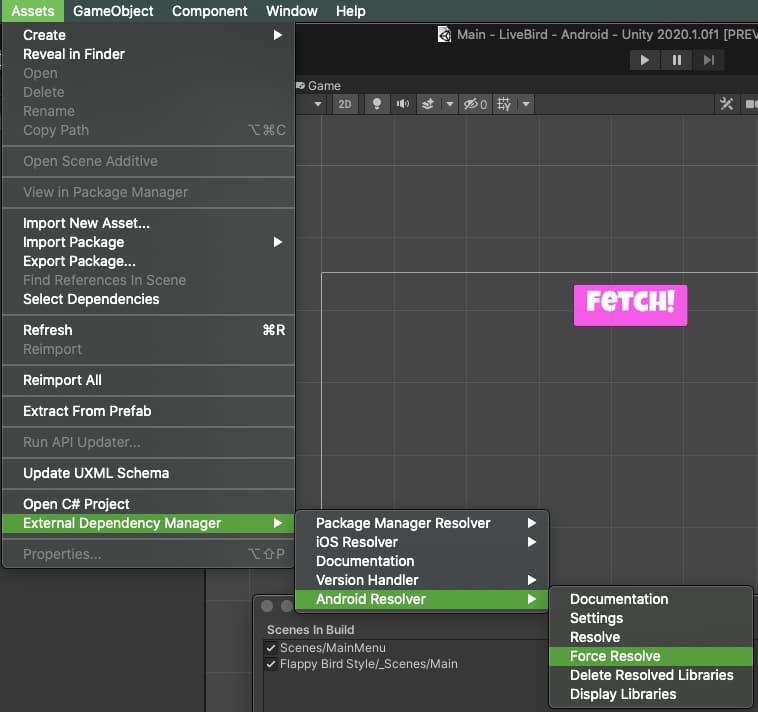
Task: Select Reimport All
Action: [x=148, y=380]
